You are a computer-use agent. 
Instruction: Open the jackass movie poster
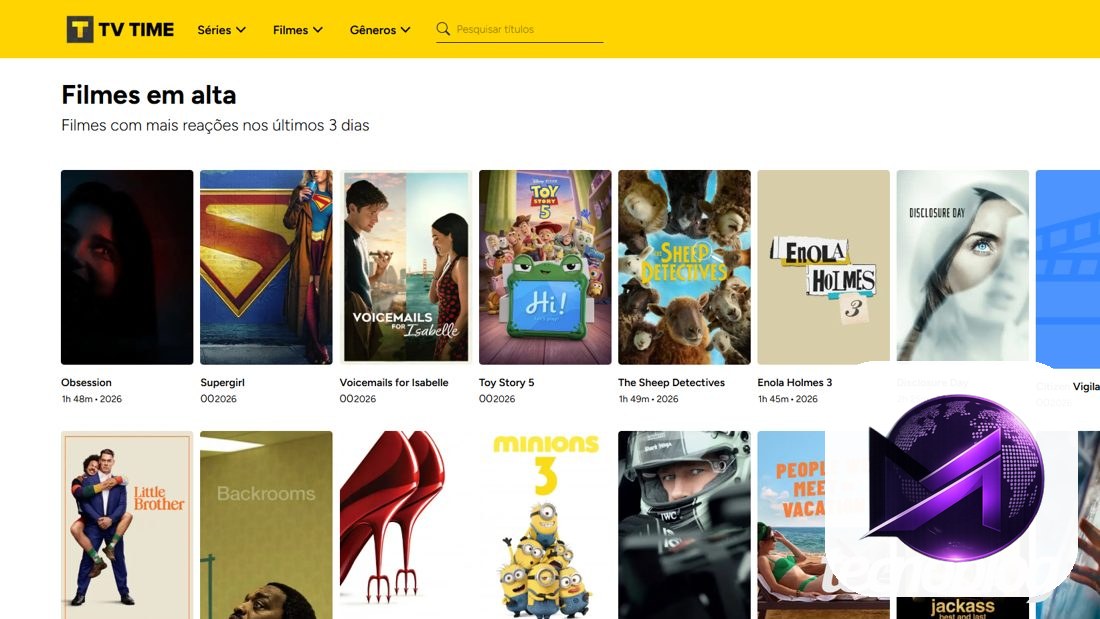tap(962, 607)
